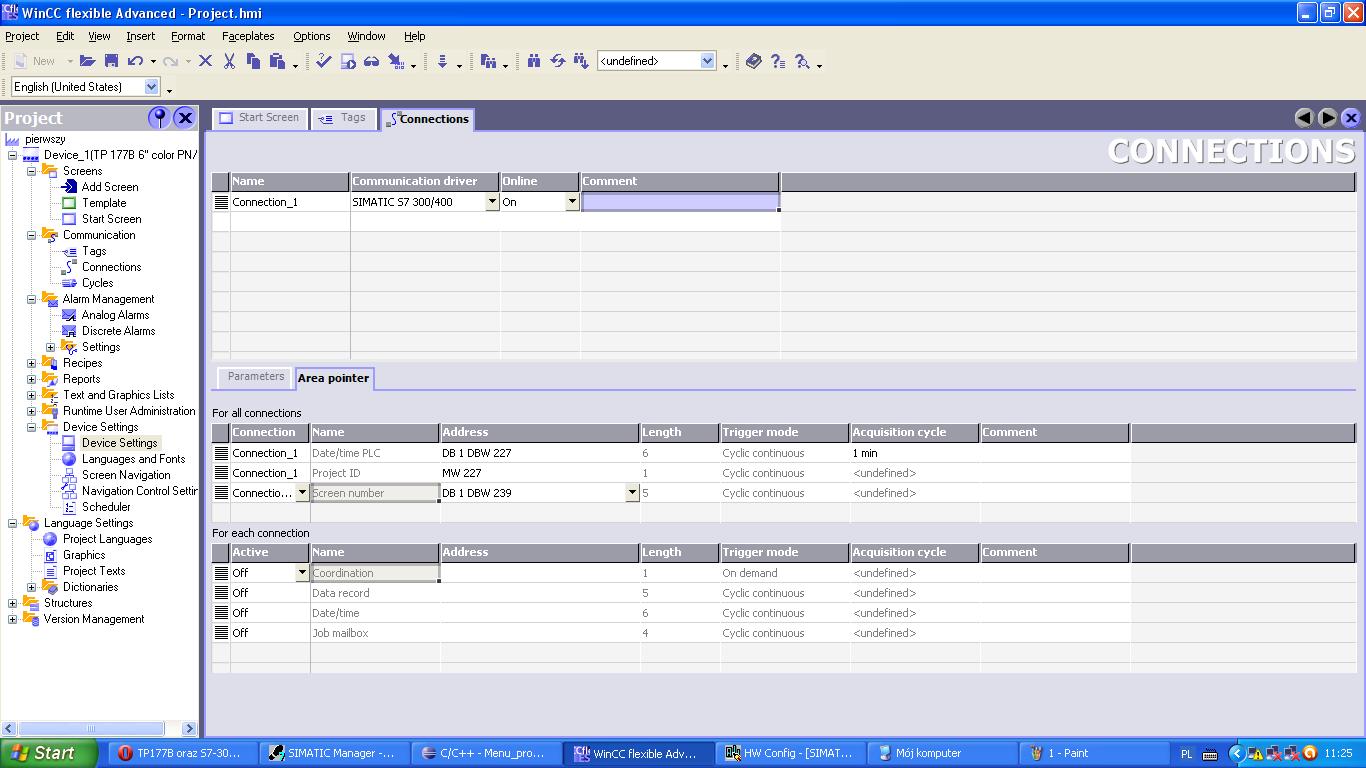Open the Options menu
Viewport: 1366px width, 768px height.
point(311,36)
